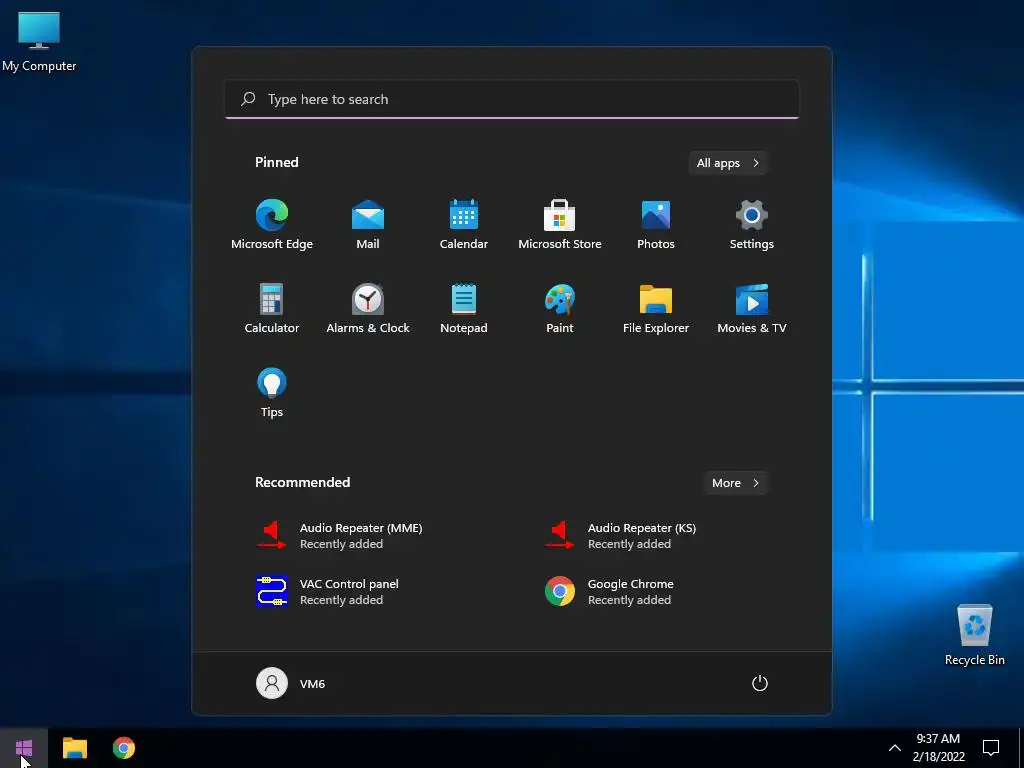
Task: Show hidden system tray icons
Action: pos(895,748)
